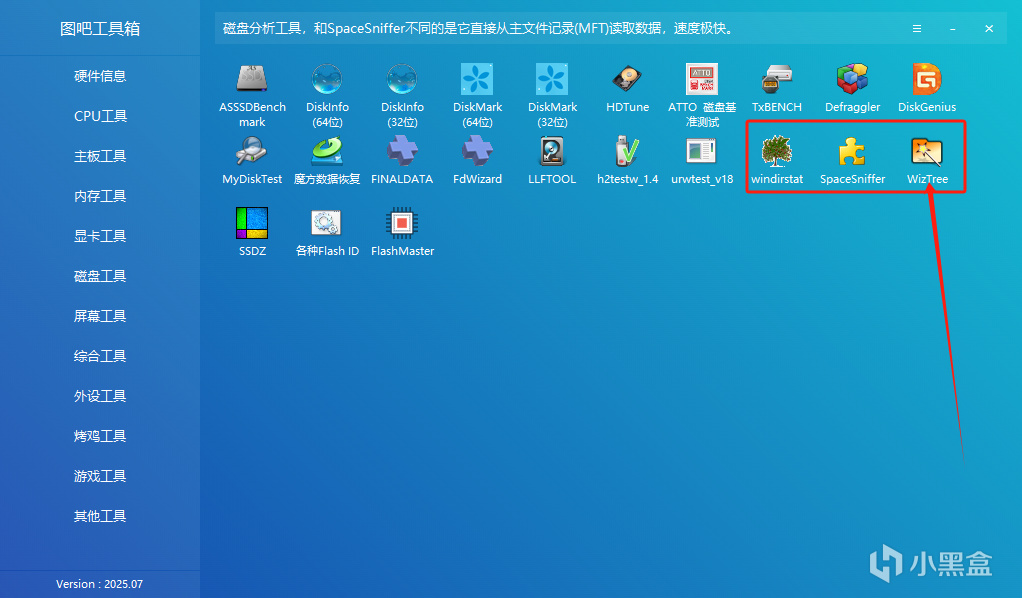Screen dimensions: 1022x598
Task: Launch DiskGenius partition tool
Action: point(927,88)
